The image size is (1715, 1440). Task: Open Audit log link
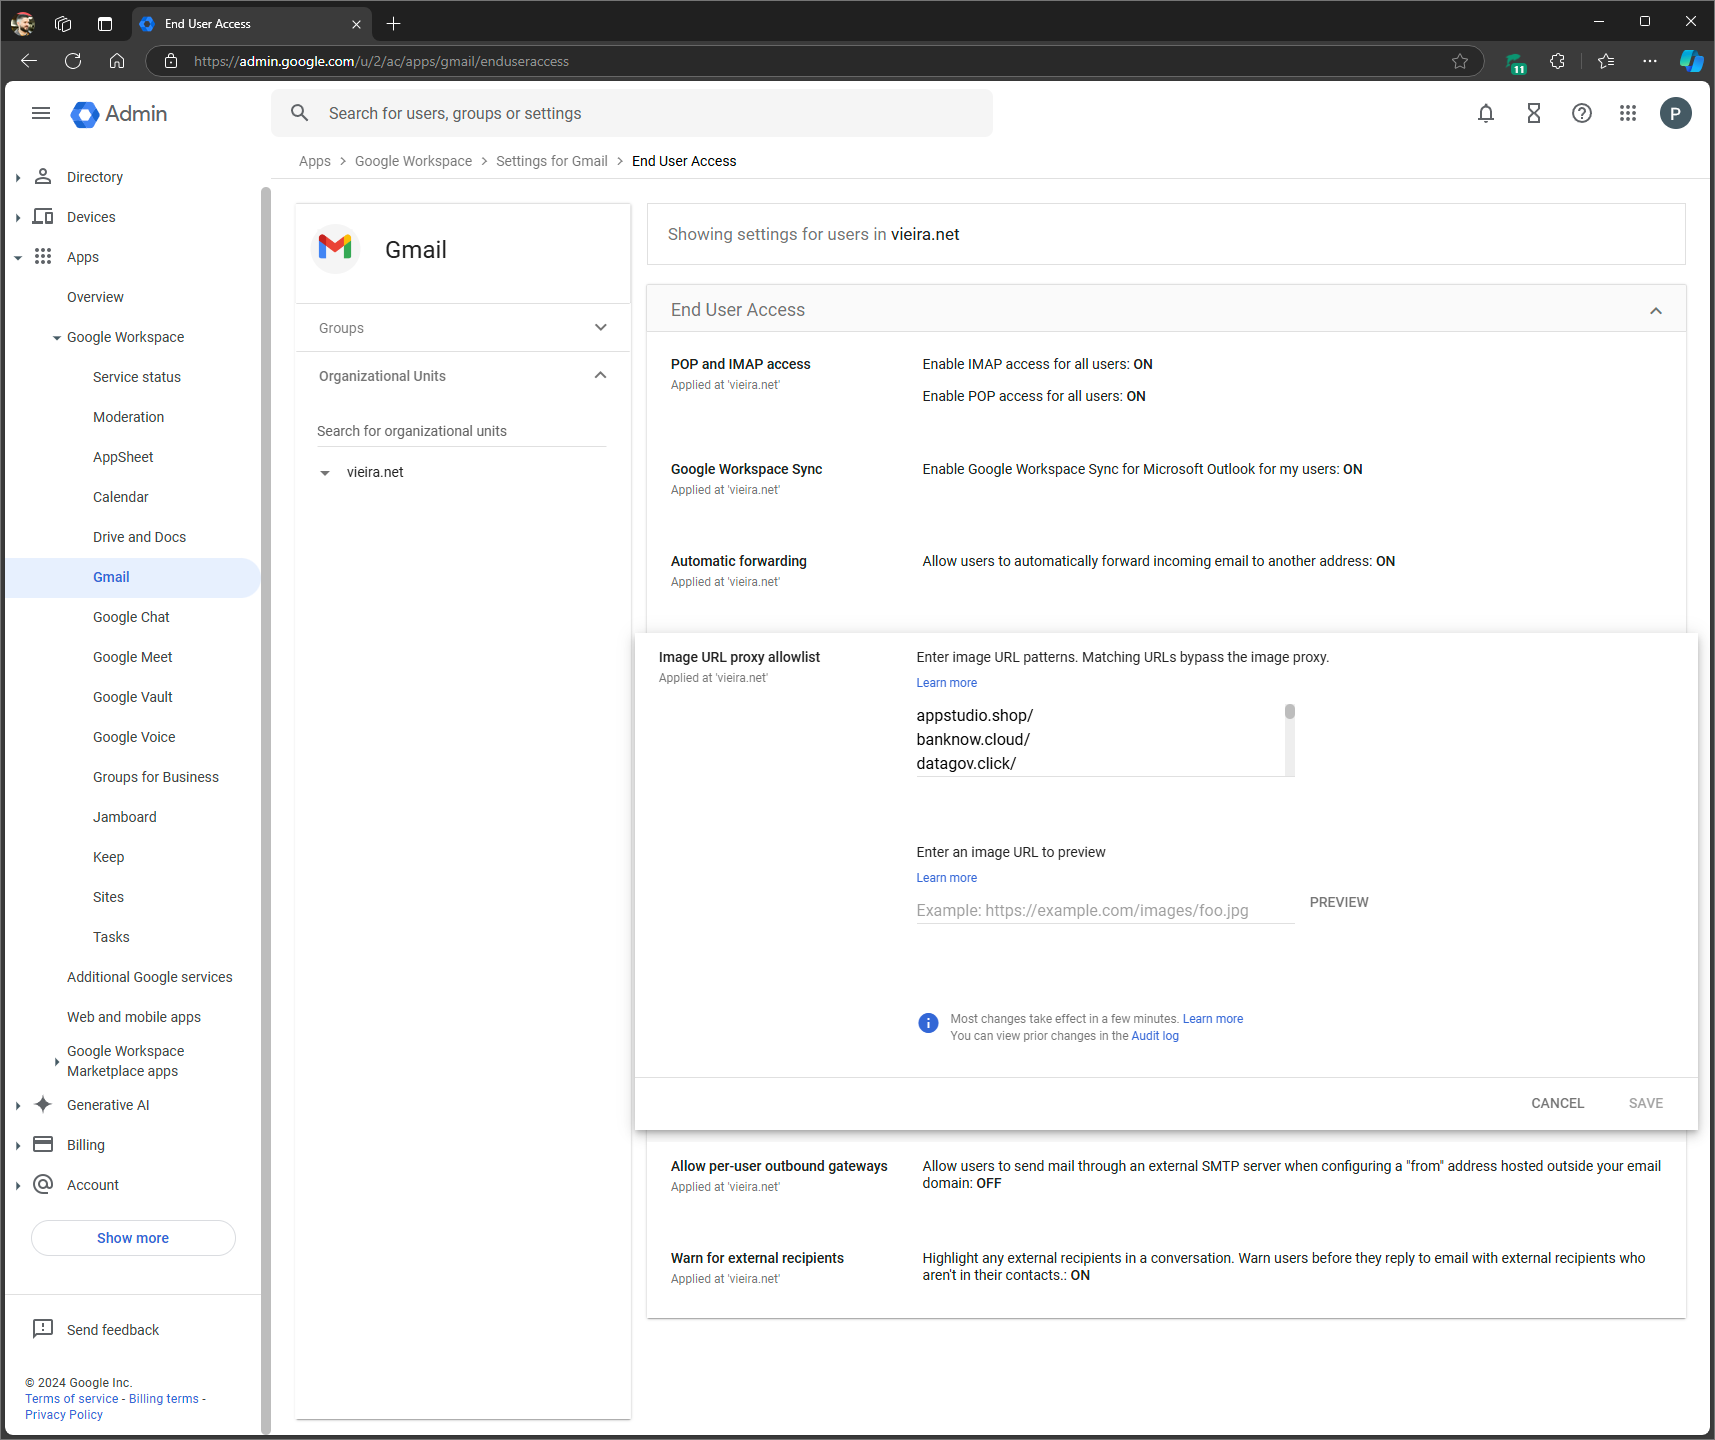(x=1155, y=1036)
